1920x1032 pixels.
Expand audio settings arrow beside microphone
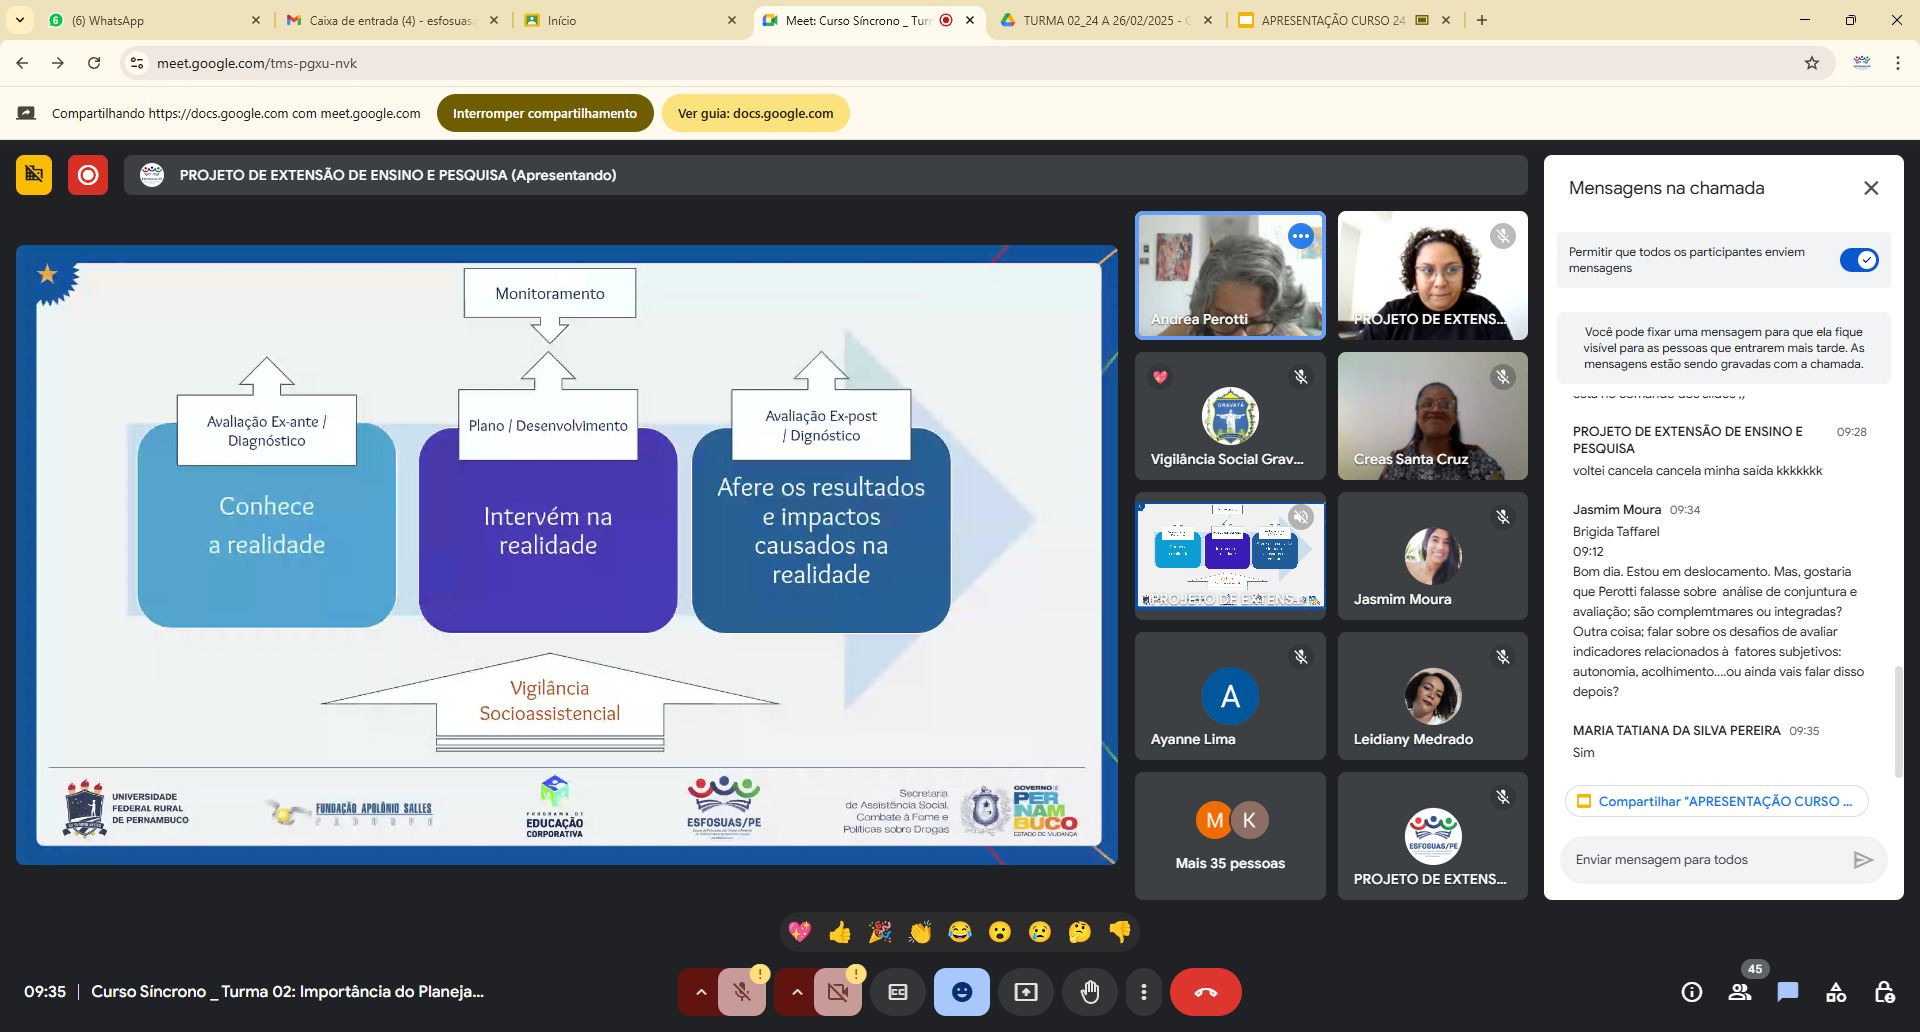701,992
